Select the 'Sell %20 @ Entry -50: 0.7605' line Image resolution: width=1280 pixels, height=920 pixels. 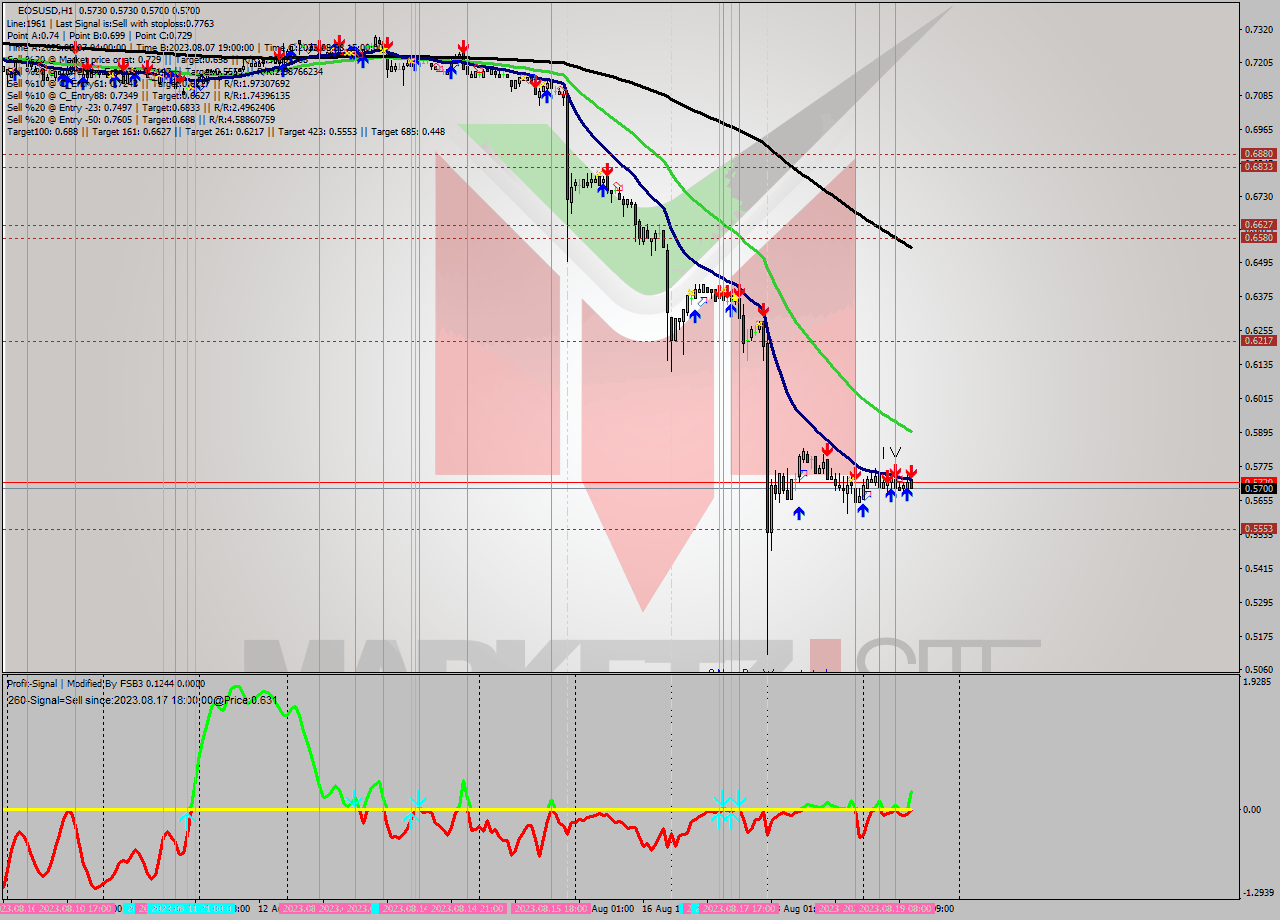pyautogui.click(x=70, y=119)
